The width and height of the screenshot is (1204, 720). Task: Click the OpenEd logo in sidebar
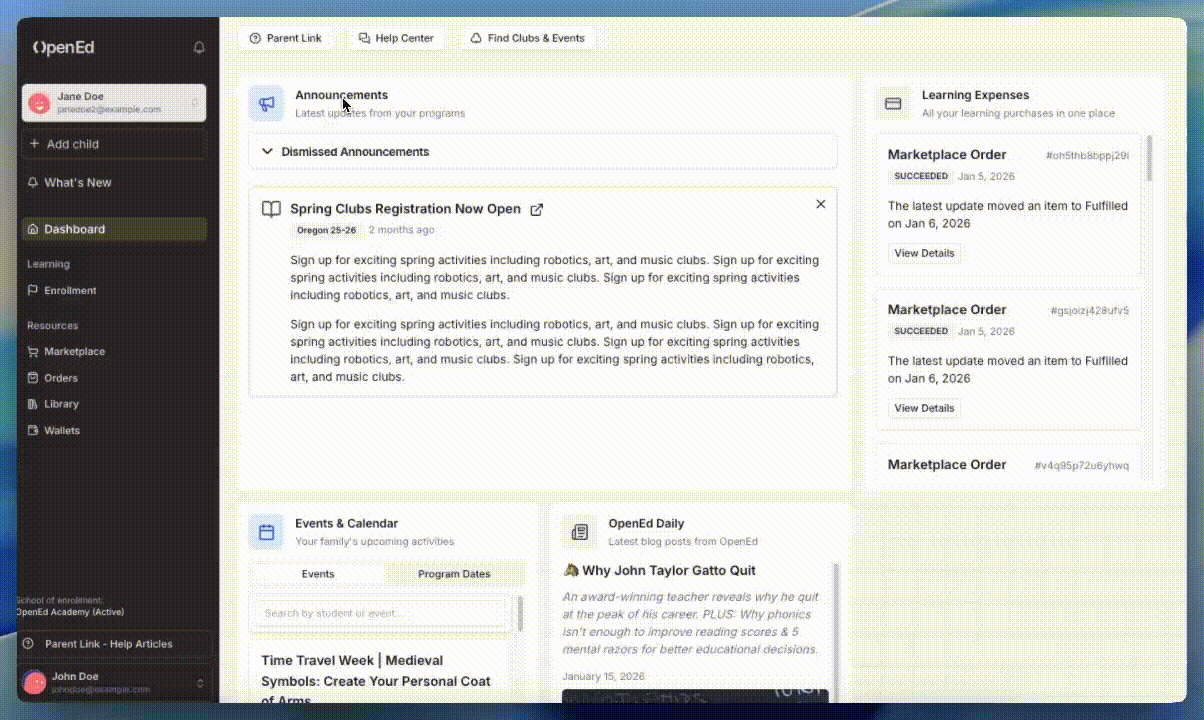(64, 48)
